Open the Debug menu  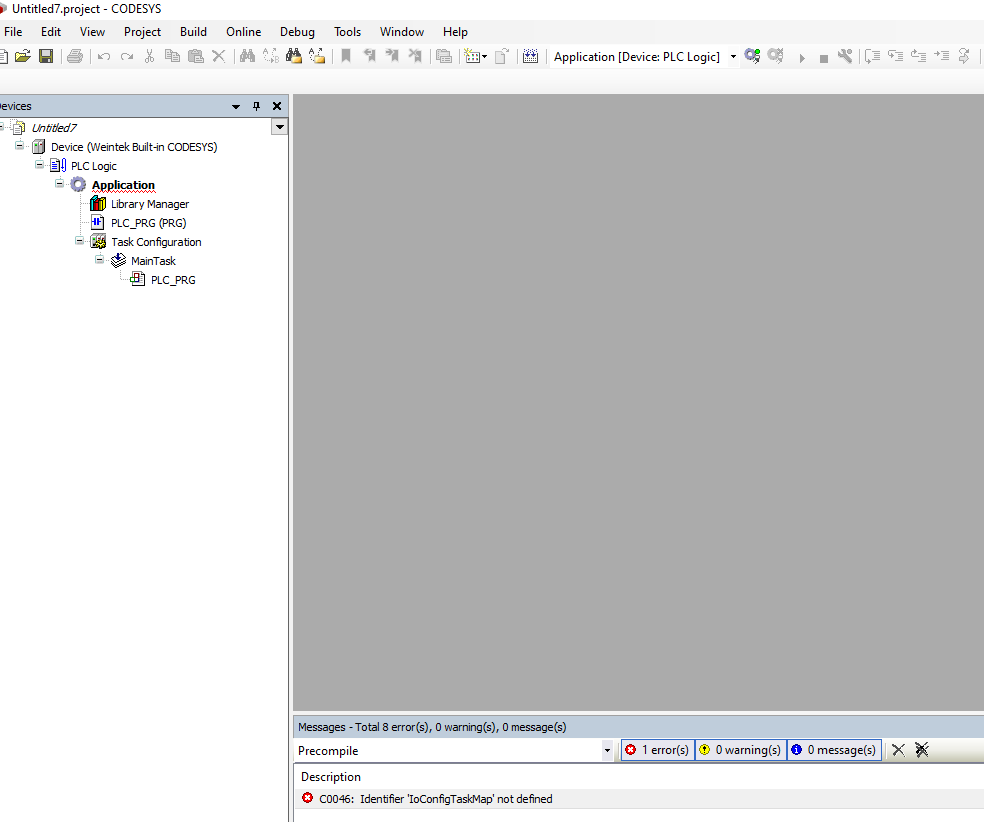(297, 32)
